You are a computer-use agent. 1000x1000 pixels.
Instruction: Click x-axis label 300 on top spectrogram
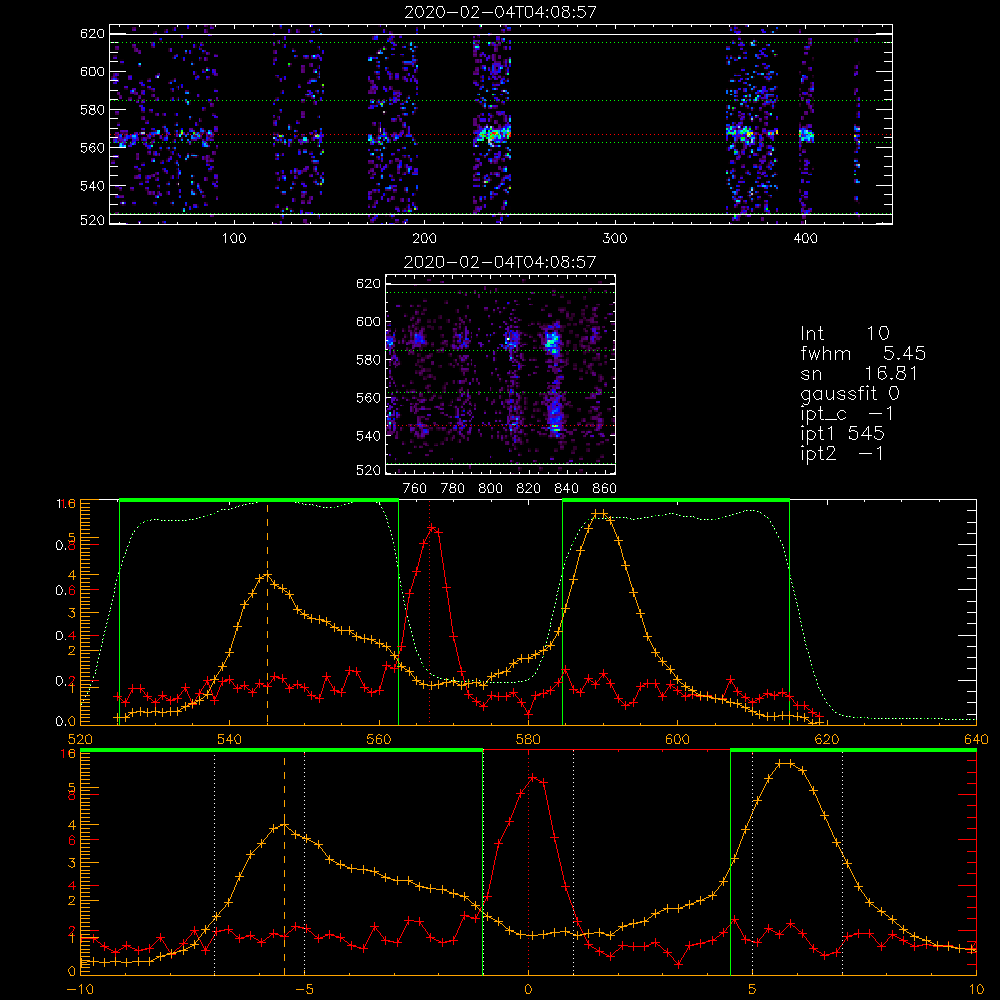pyautogui.click(x=615, y=239)
